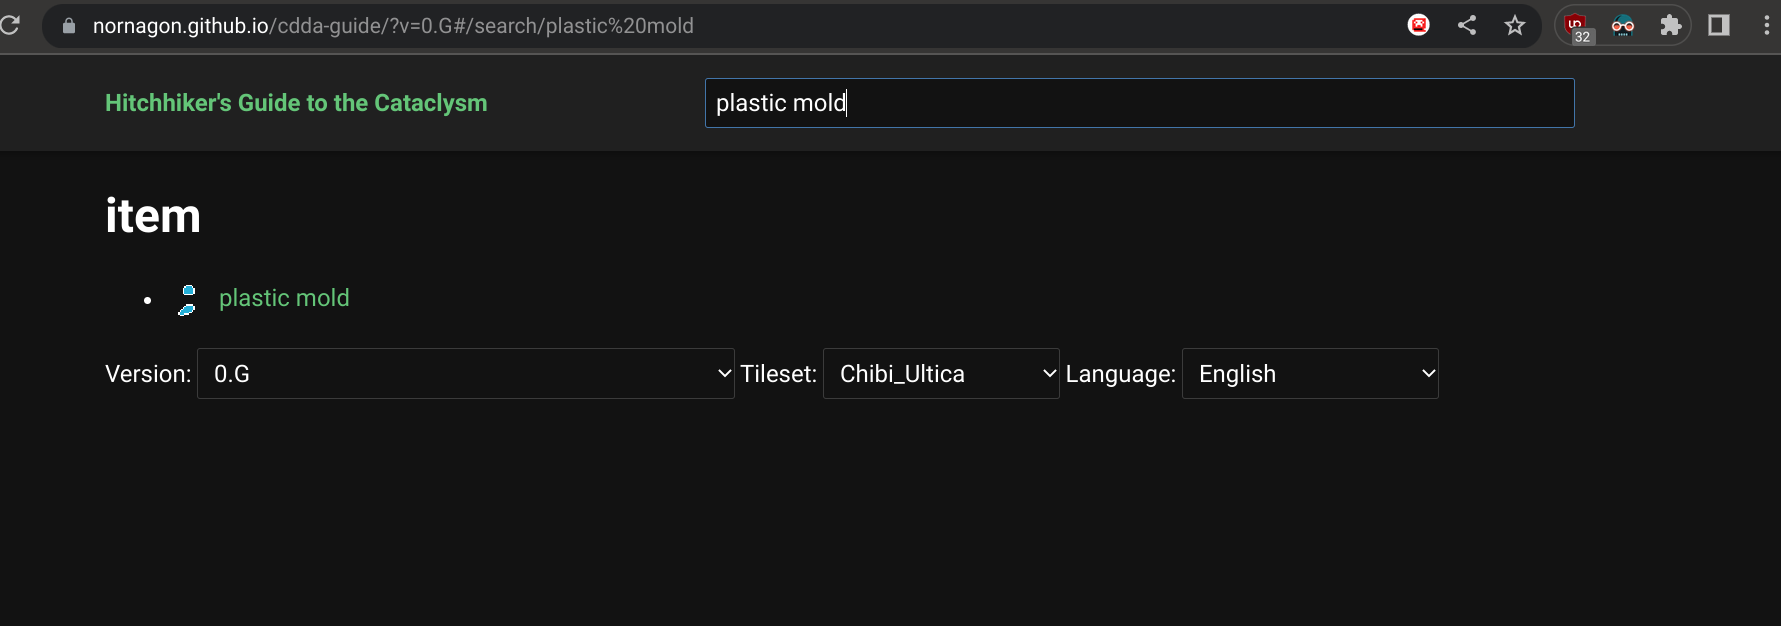
Task: Open the uBlock Origin extension
Action: pos(1576,25)
